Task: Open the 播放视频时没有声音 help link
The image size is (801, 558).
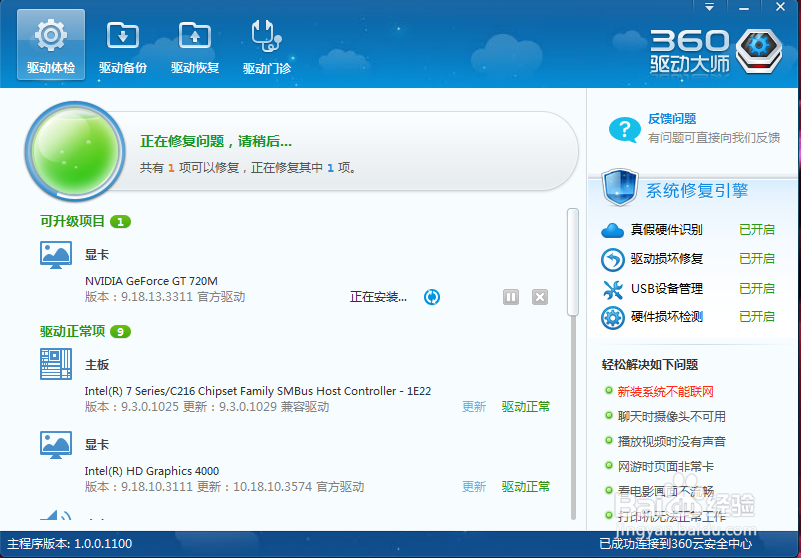Action: click(671, 441)
